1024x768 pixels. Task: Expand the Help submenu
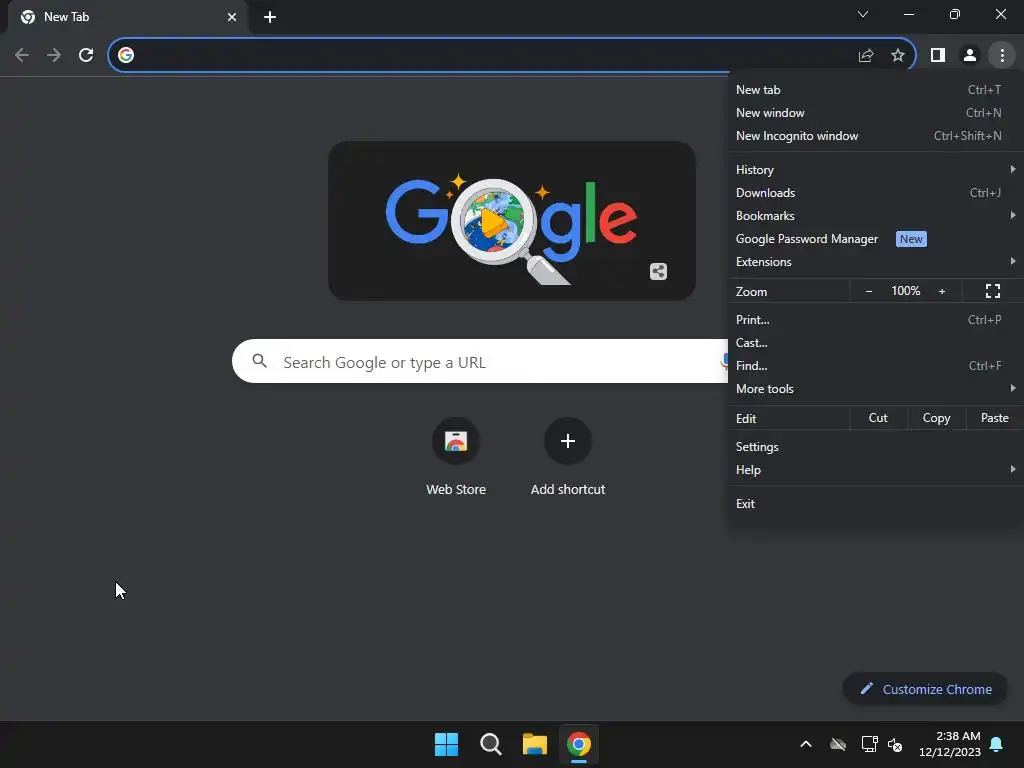[x=875, y=470]
